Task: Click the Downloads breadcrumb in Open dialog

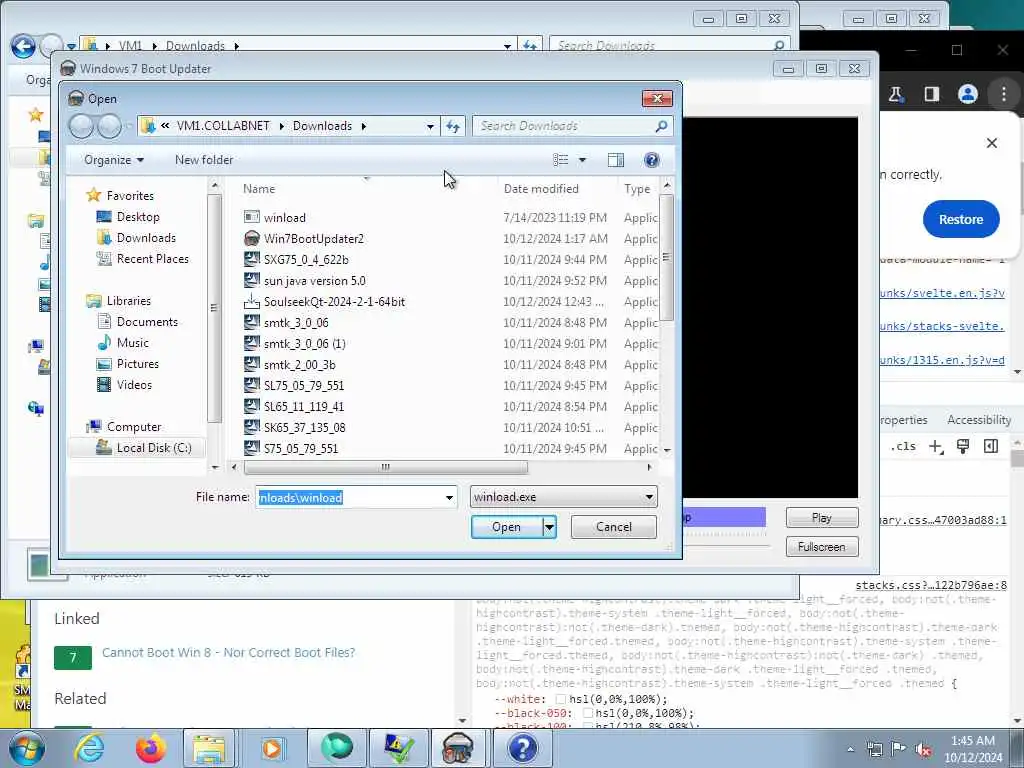Action: (x=322, y=126)
